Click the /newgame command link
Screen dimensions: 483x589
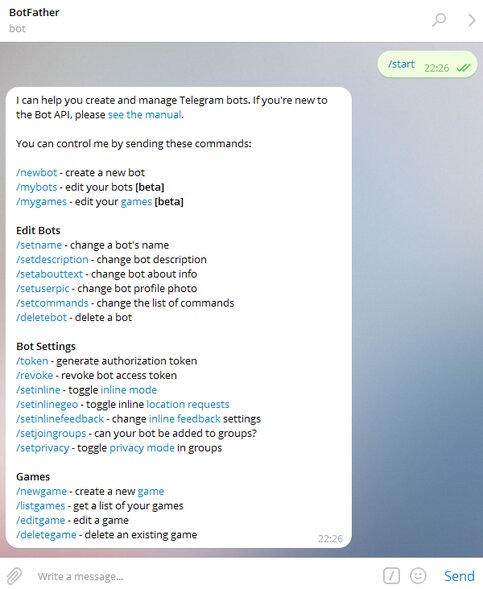coord(41,491)
